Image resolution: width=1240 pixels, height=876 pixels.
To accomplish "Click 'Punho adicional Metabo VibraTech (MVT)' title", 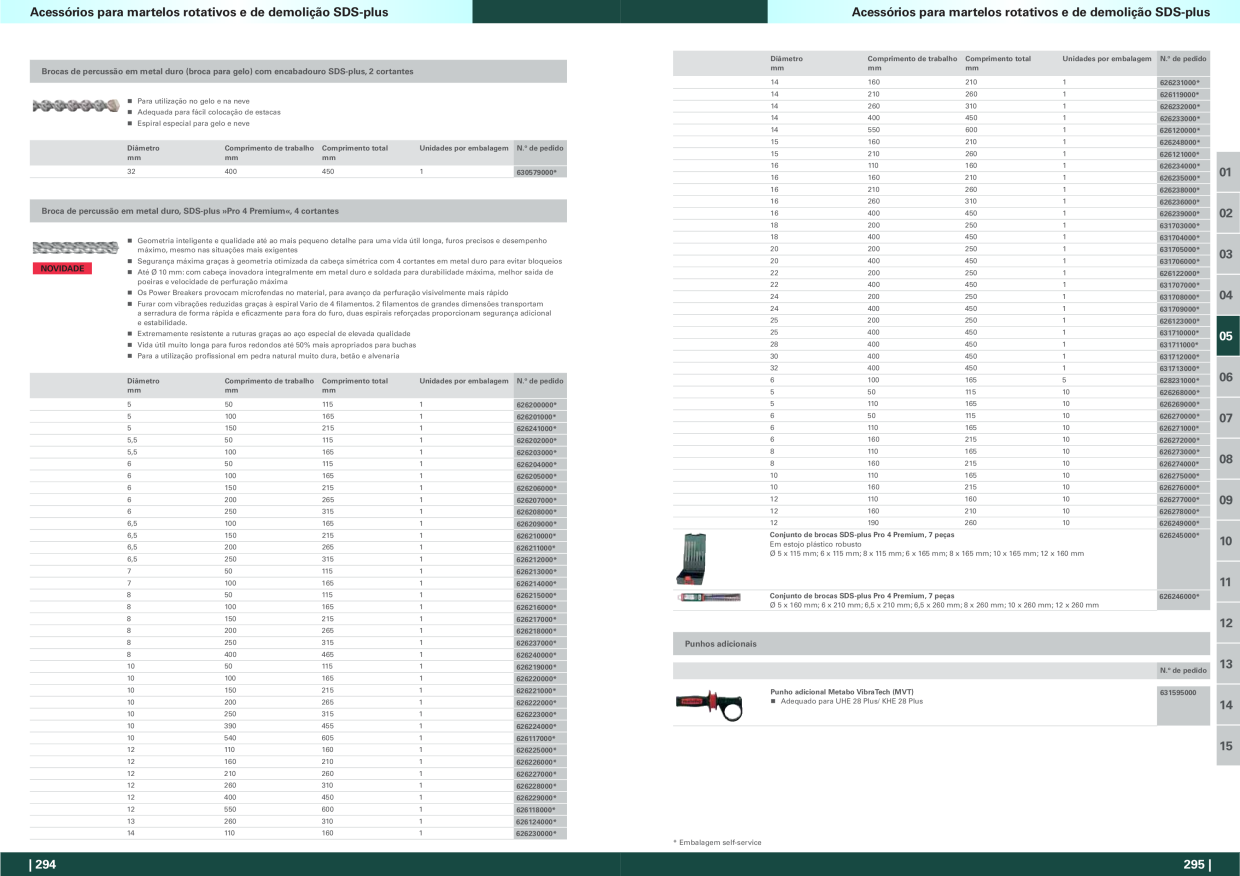I will [842, 692].
